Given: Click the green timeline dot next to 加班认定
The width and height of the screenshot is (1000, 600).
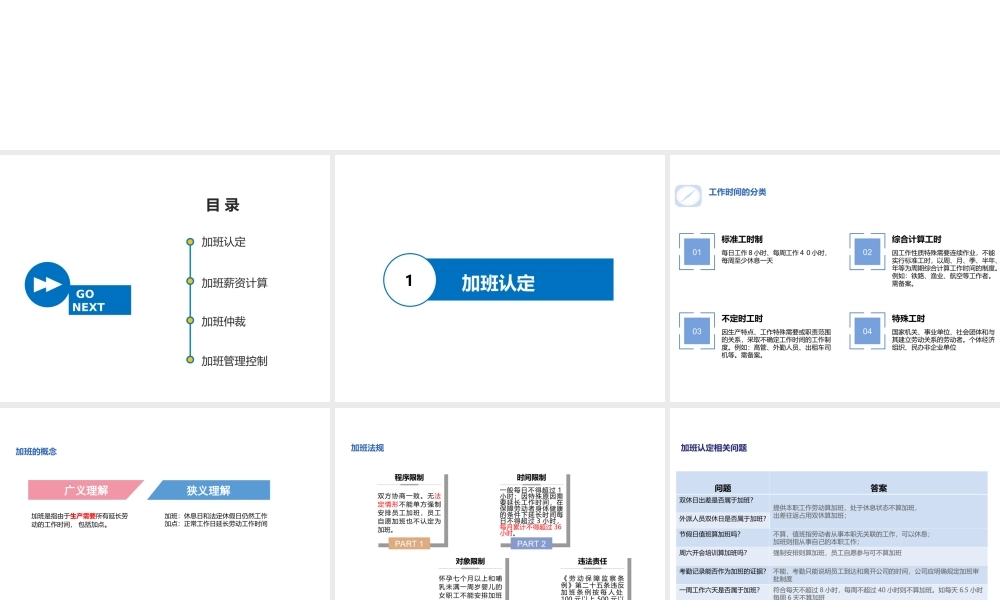Looking at the screenshot, I should (x=190, y=242).
